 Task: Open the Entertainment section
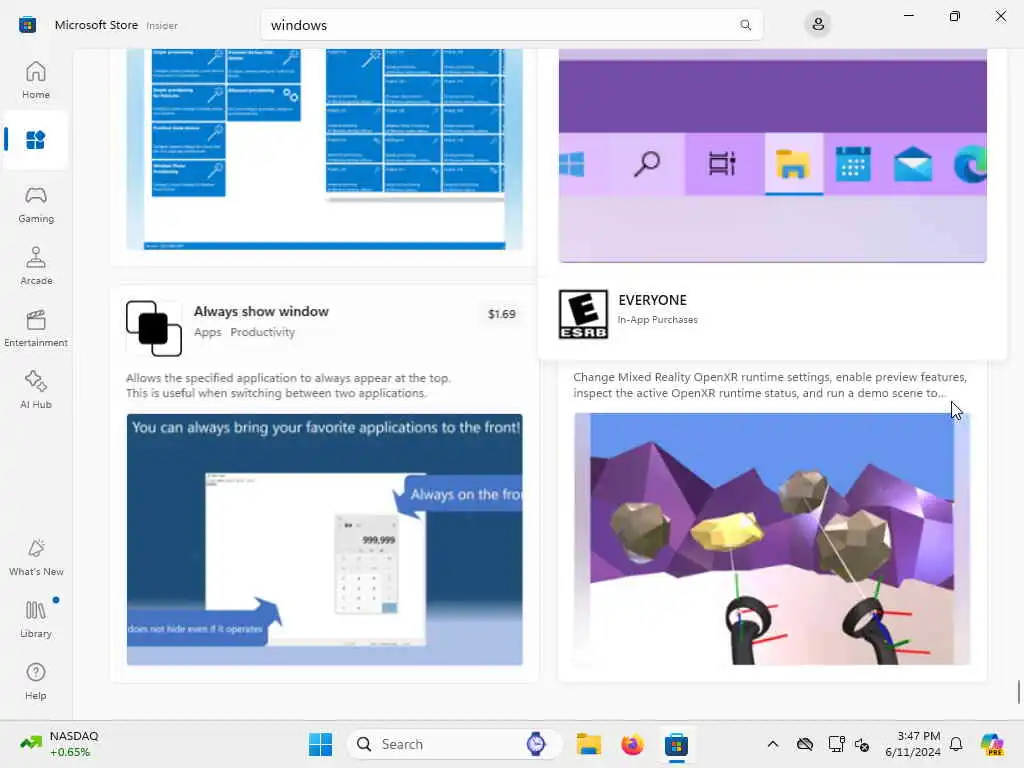[x=35, y=328]
